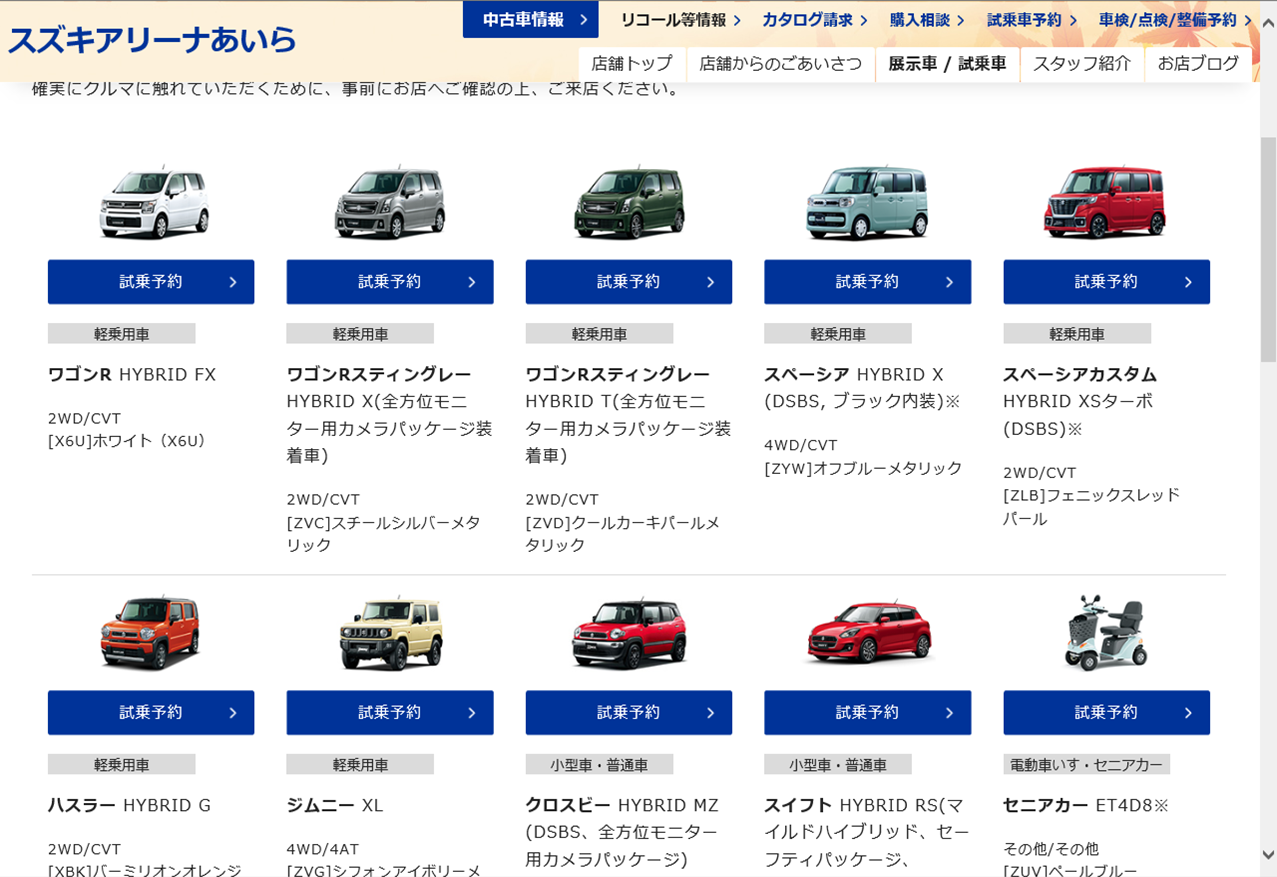Click the khaki green Wagon R Stingray image

pyautogui.click(x=628, y=203)
